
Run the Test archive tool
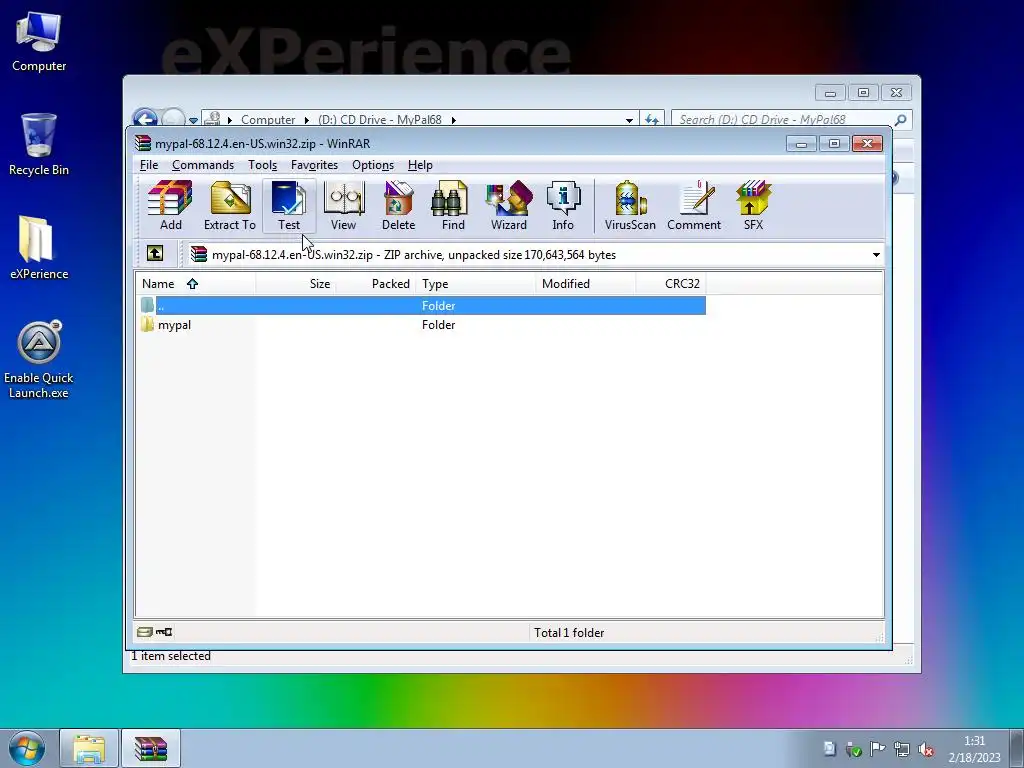click(289, 206)
